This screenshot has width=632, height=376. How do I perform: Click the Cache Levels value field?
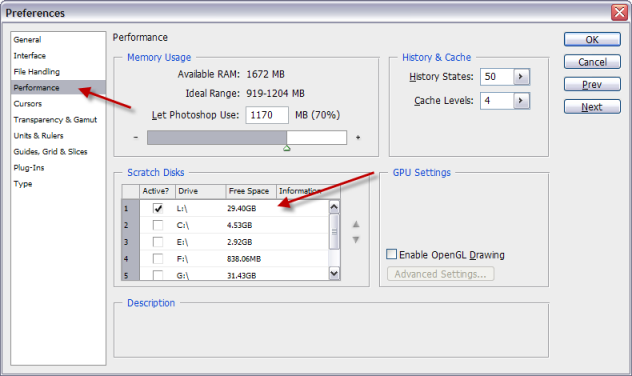tap(497, 100)
